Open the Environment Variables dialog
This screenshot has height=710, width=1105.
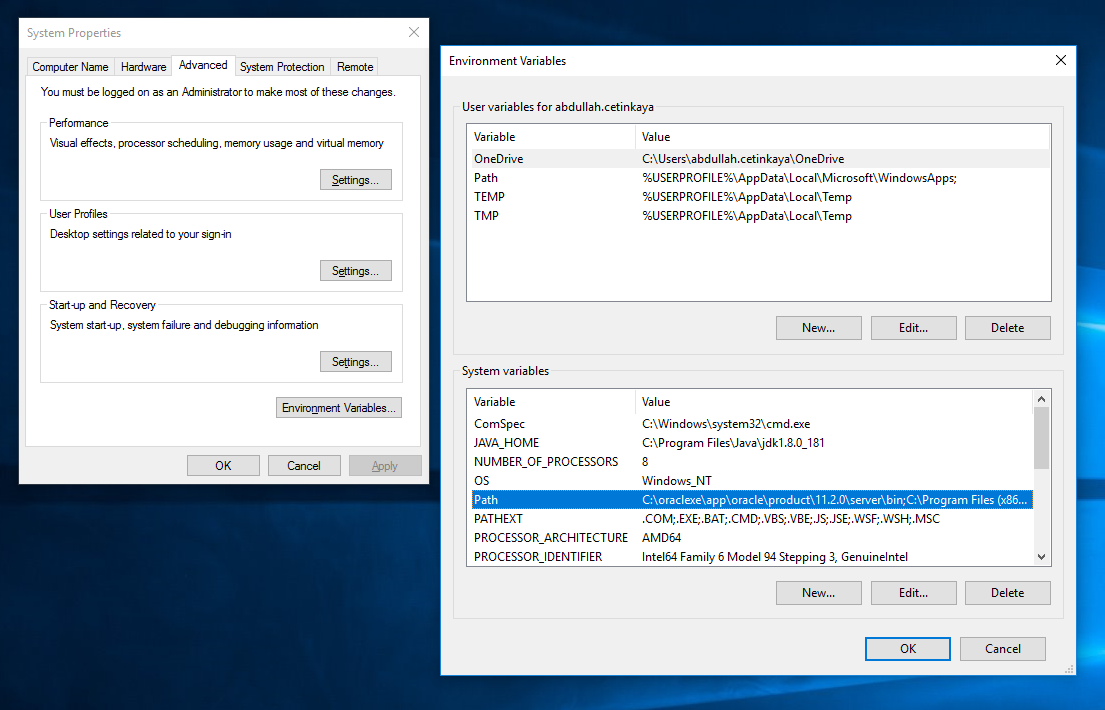tap(338, 407)
